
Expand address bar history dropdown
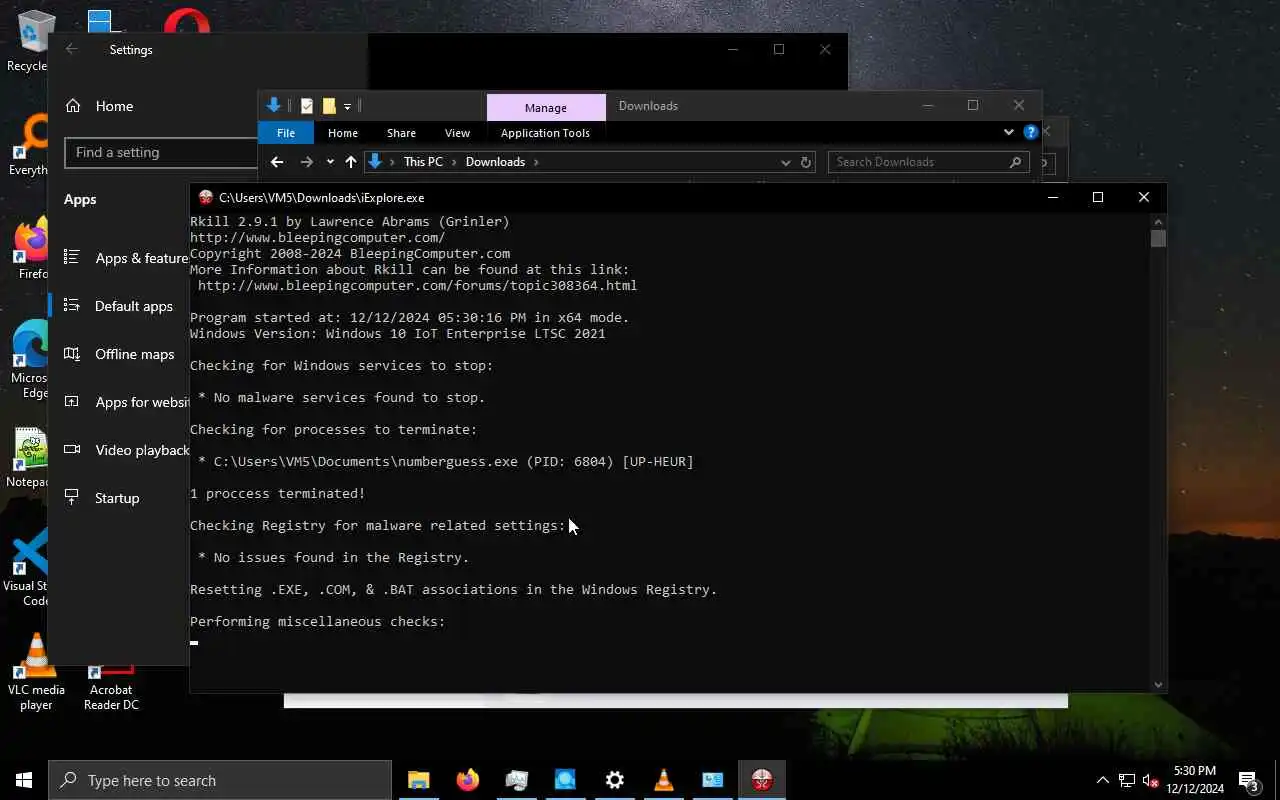coord(786,162)
